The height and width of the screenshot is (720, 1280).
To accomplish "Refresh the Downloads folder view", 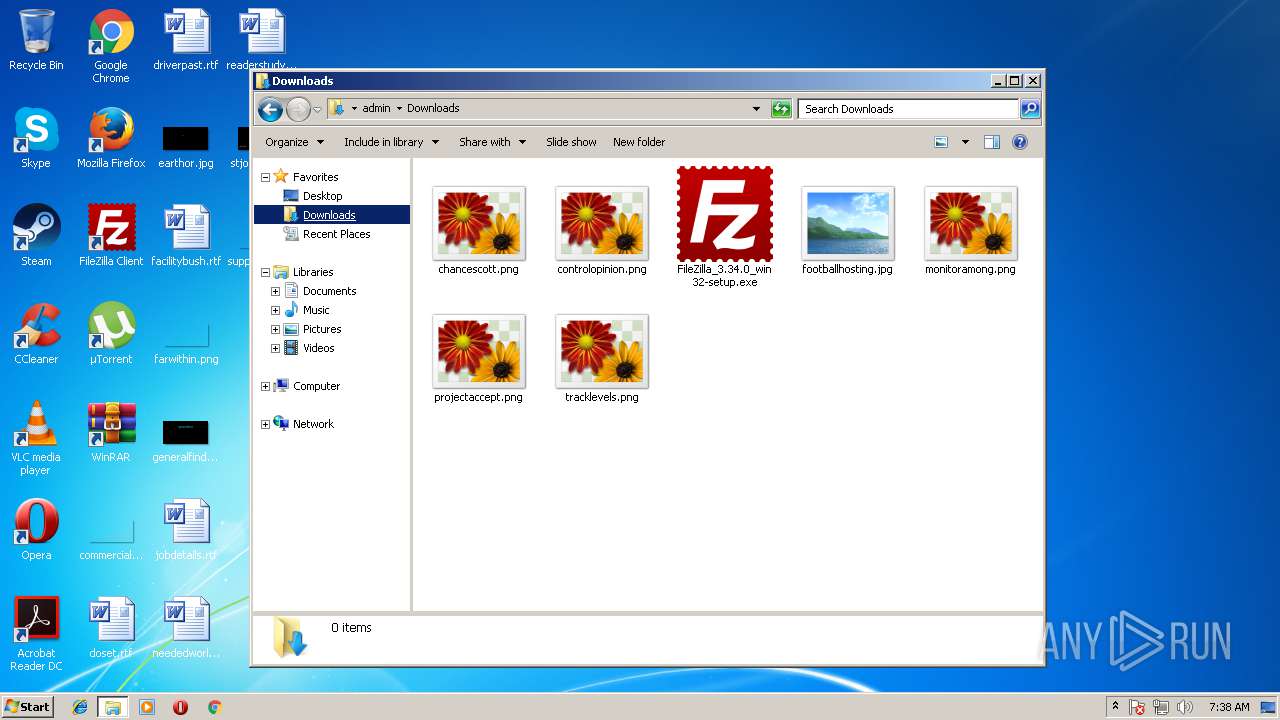I will [782, 109].
